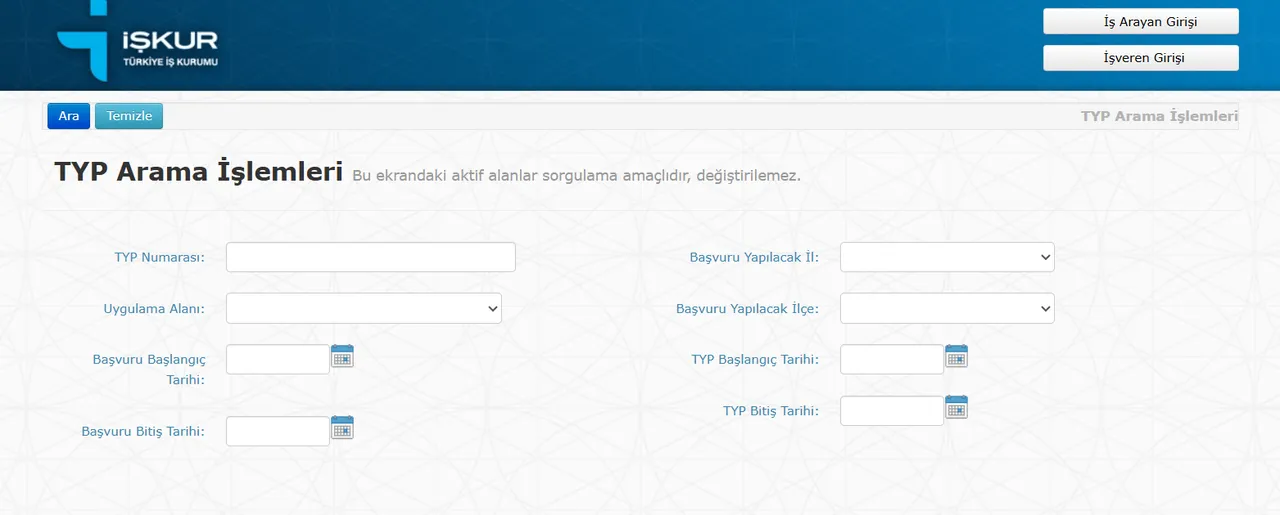Click the Uygulama Alanı label
The height and width of the screenshot is (515, 1280).
[x=154, y=308]
